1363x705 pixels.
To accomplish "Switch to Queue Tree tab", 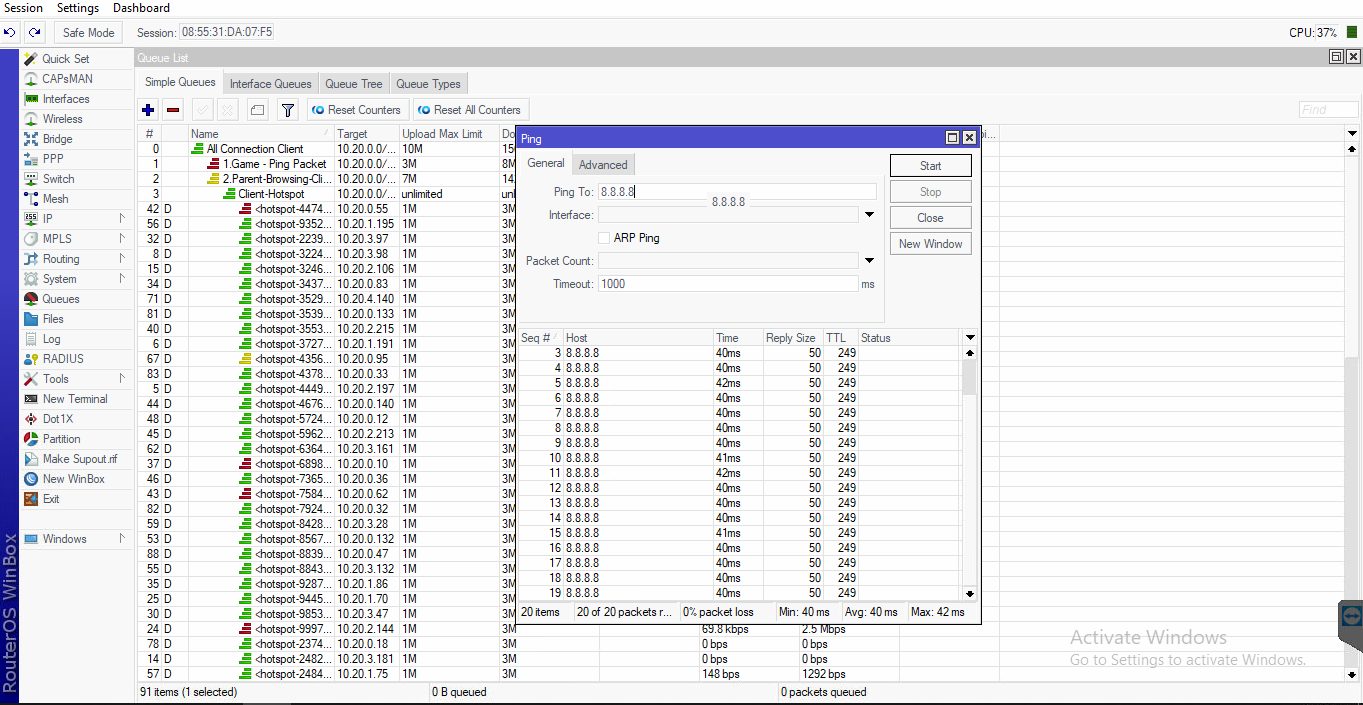I will coord(354,84).
